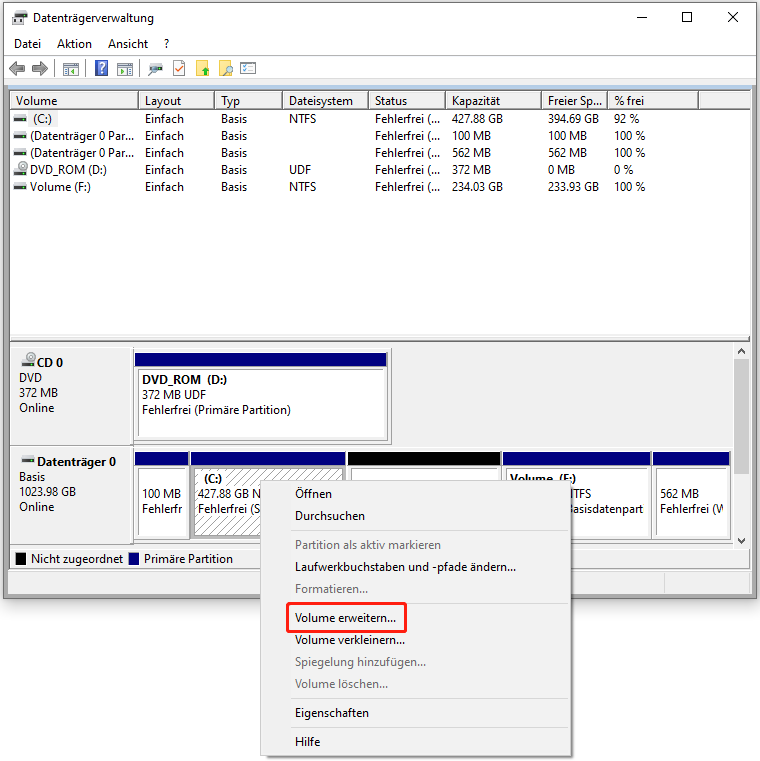Click the 234.03 GB capacity cell
The height and width of the screenshot is (761, 760).
click(x=477, y=186)
